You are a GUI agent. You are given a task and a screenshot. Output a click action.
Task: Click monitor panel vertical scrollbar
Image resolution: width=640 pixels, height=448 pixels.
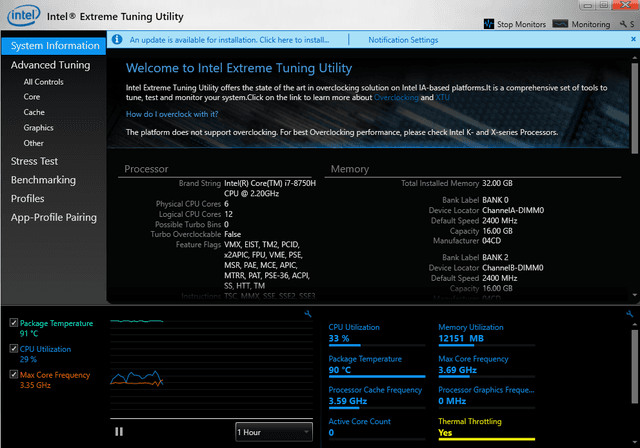click(x=634, y=366)
